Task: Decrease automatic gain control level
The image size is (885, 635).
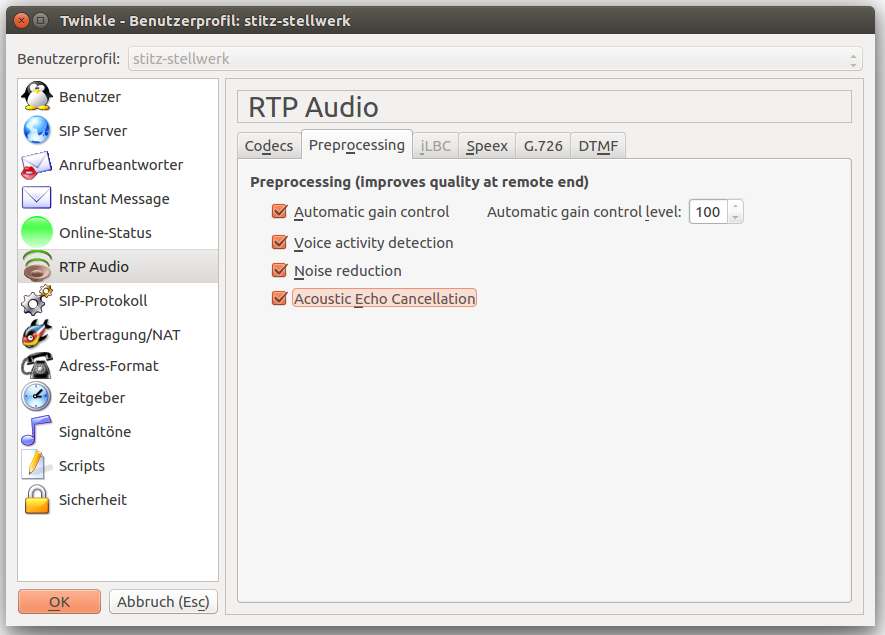Action: pos(735,218)
